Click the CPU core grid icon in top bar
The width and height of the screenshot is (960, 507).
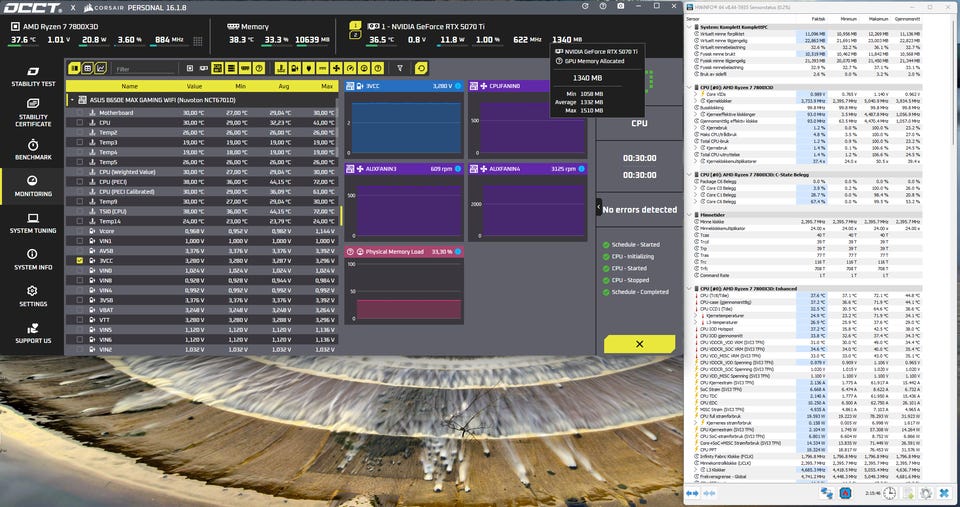pyautogui.click(x=197, y=41)
